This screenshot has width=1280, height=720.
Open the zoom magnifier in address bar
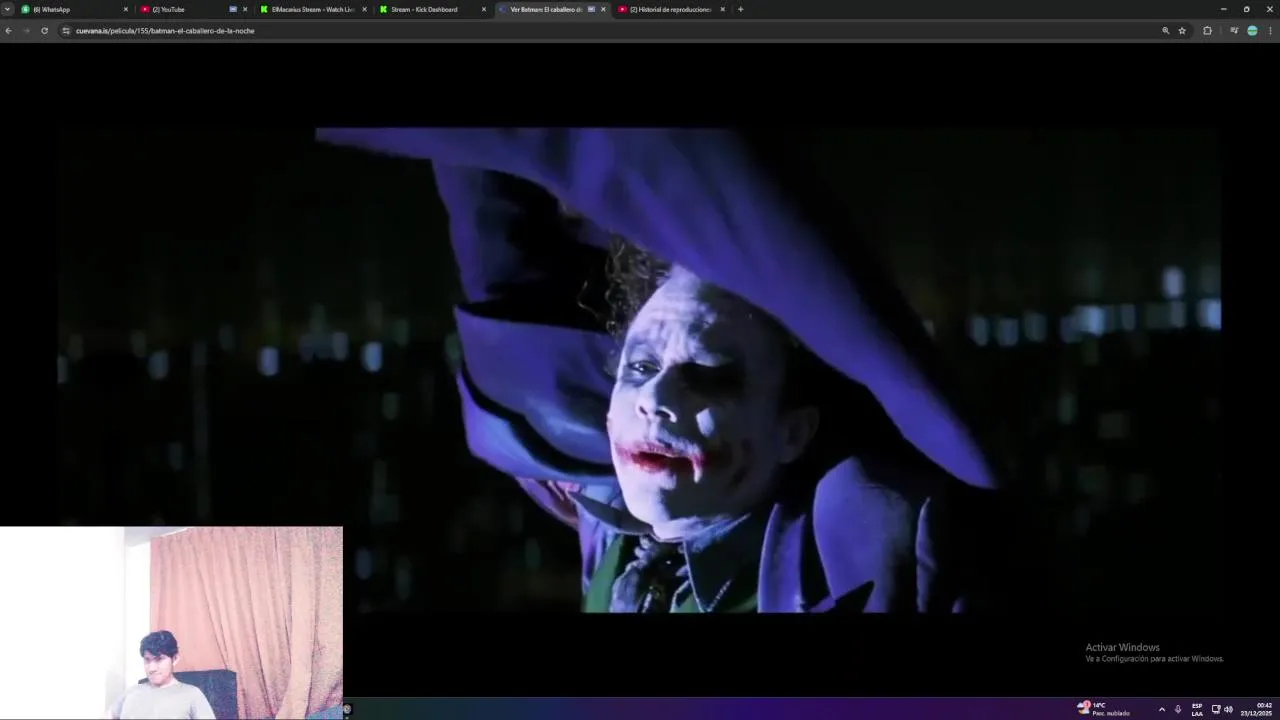[1165, 31]
